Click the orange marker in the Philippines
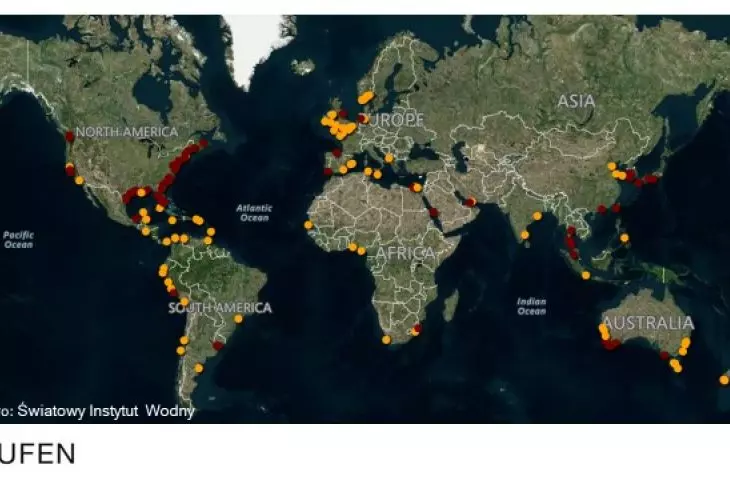Viewport: 730px width, 480px height. coord(624,238)
